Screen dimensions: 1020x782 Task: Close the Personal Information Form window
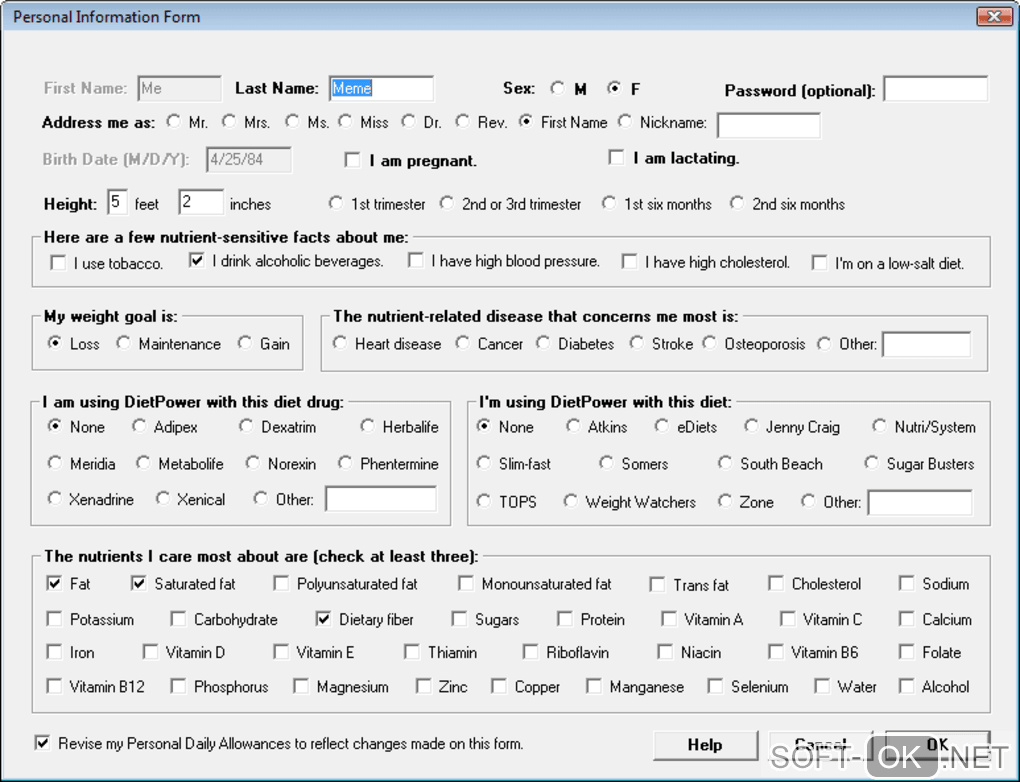tap(993, 16)
